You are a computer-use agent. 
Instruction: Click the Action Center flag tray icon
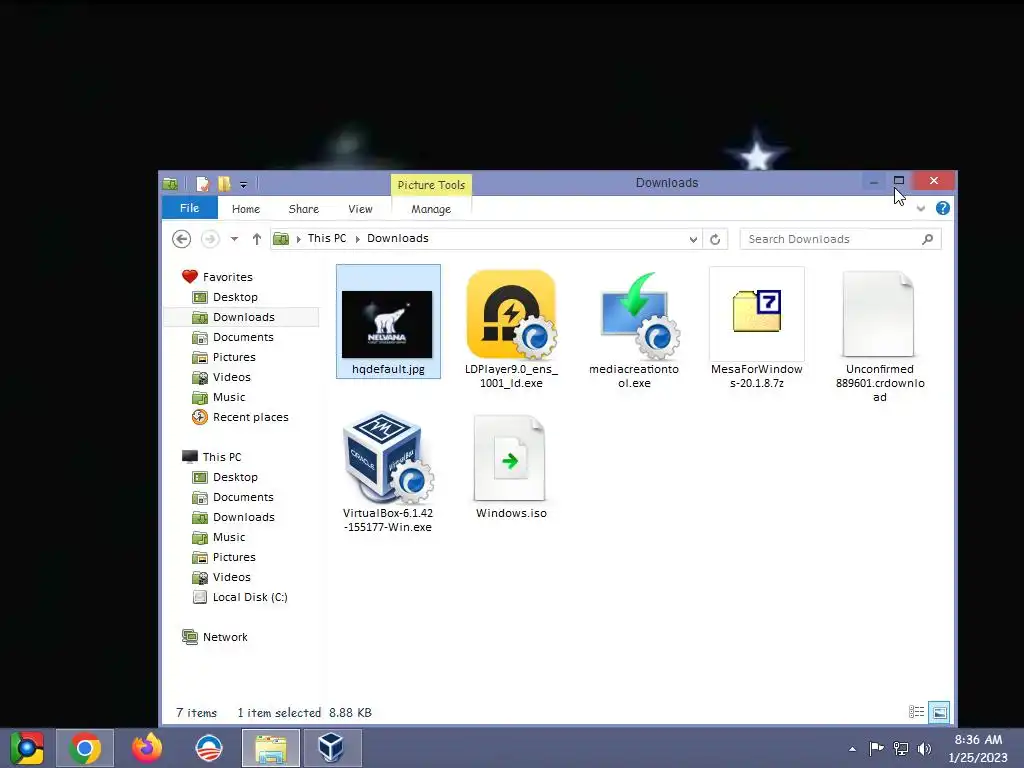pyautogui.click(x=876, y=748)
